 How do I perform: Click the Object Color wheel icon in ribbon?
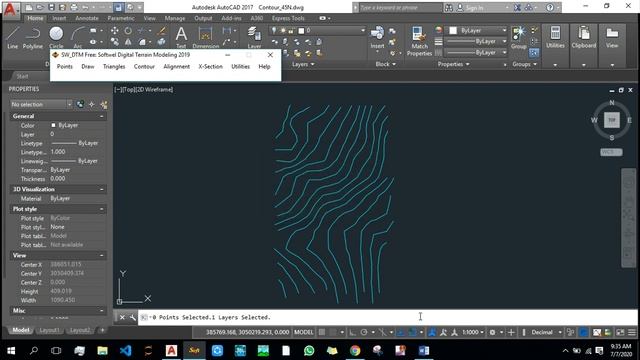coord(438,30)
